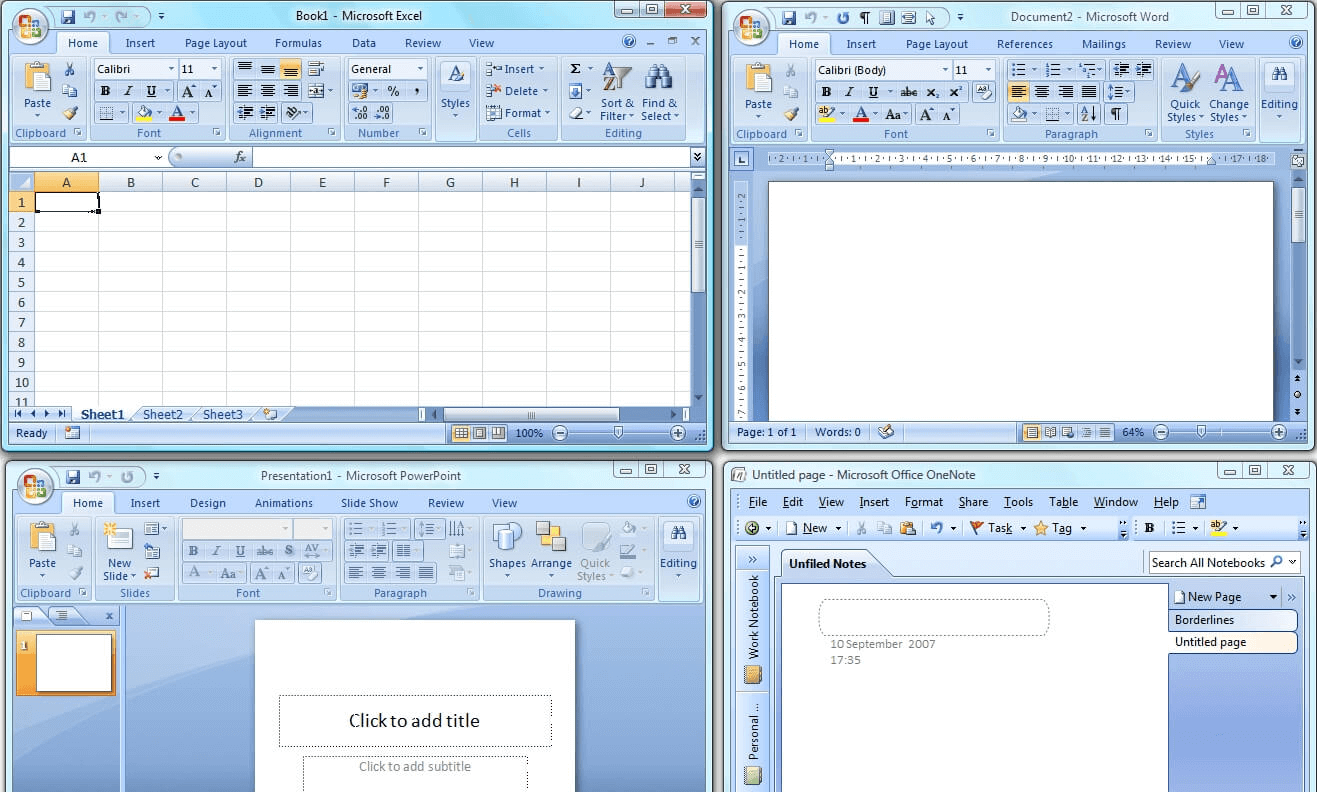This screenshot has height=792, width=1317.
Task: Open the References tab in Word
Action: [1025, 44]
